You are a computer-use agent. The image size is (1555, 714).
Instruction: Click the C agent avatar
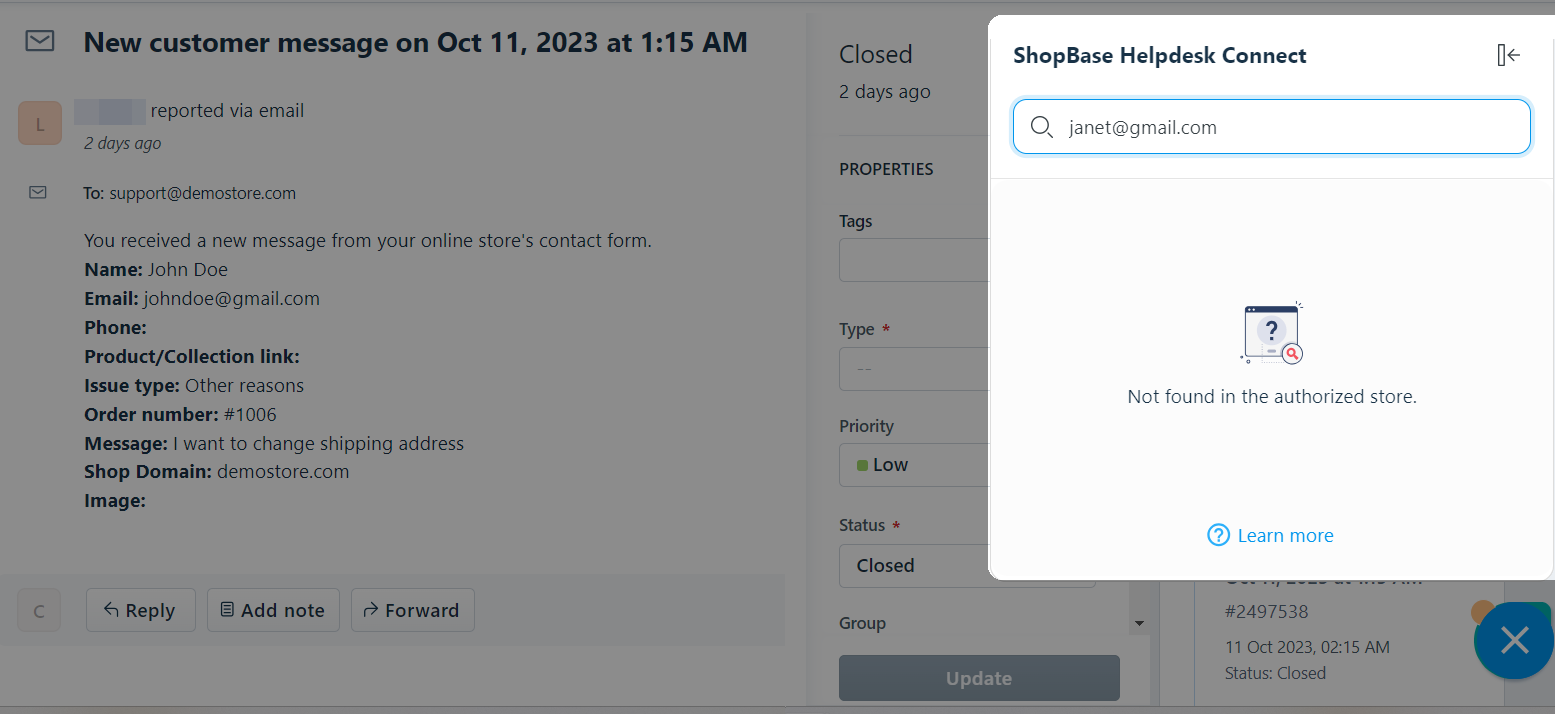pyautogui.click(x=39, y=610)
